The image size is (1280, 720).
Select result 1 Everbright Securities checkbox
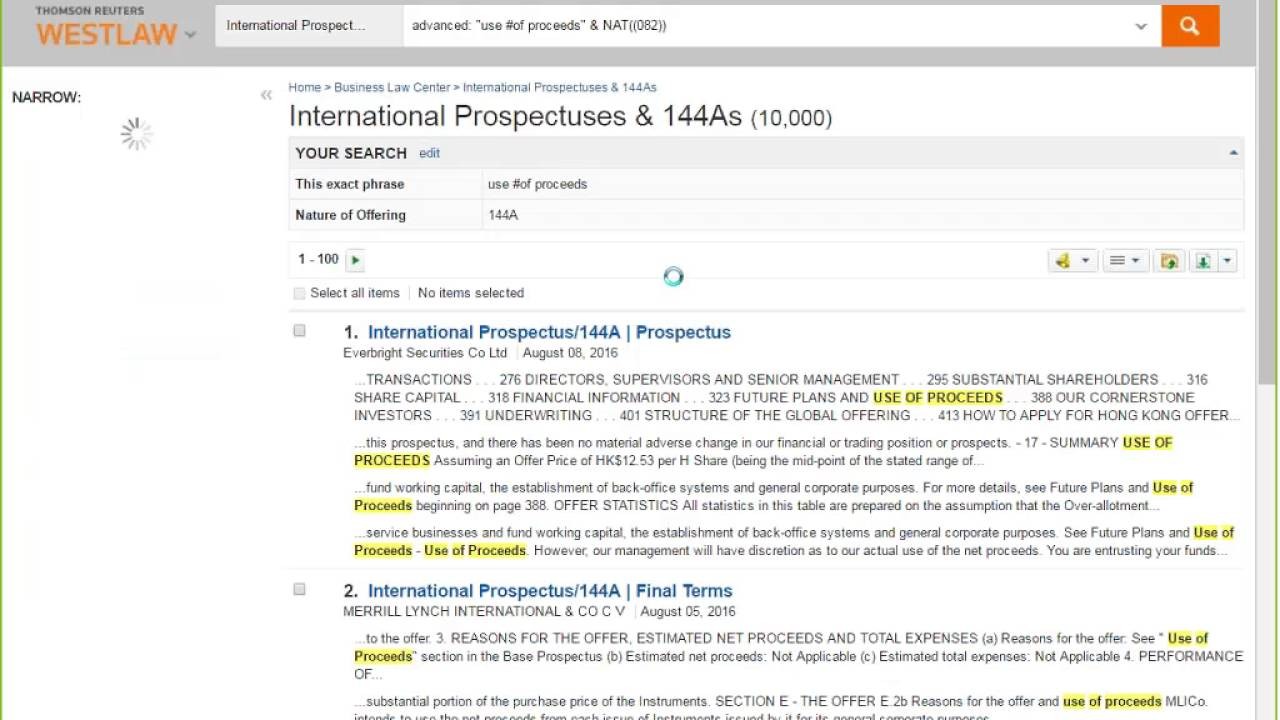[299, 331]
